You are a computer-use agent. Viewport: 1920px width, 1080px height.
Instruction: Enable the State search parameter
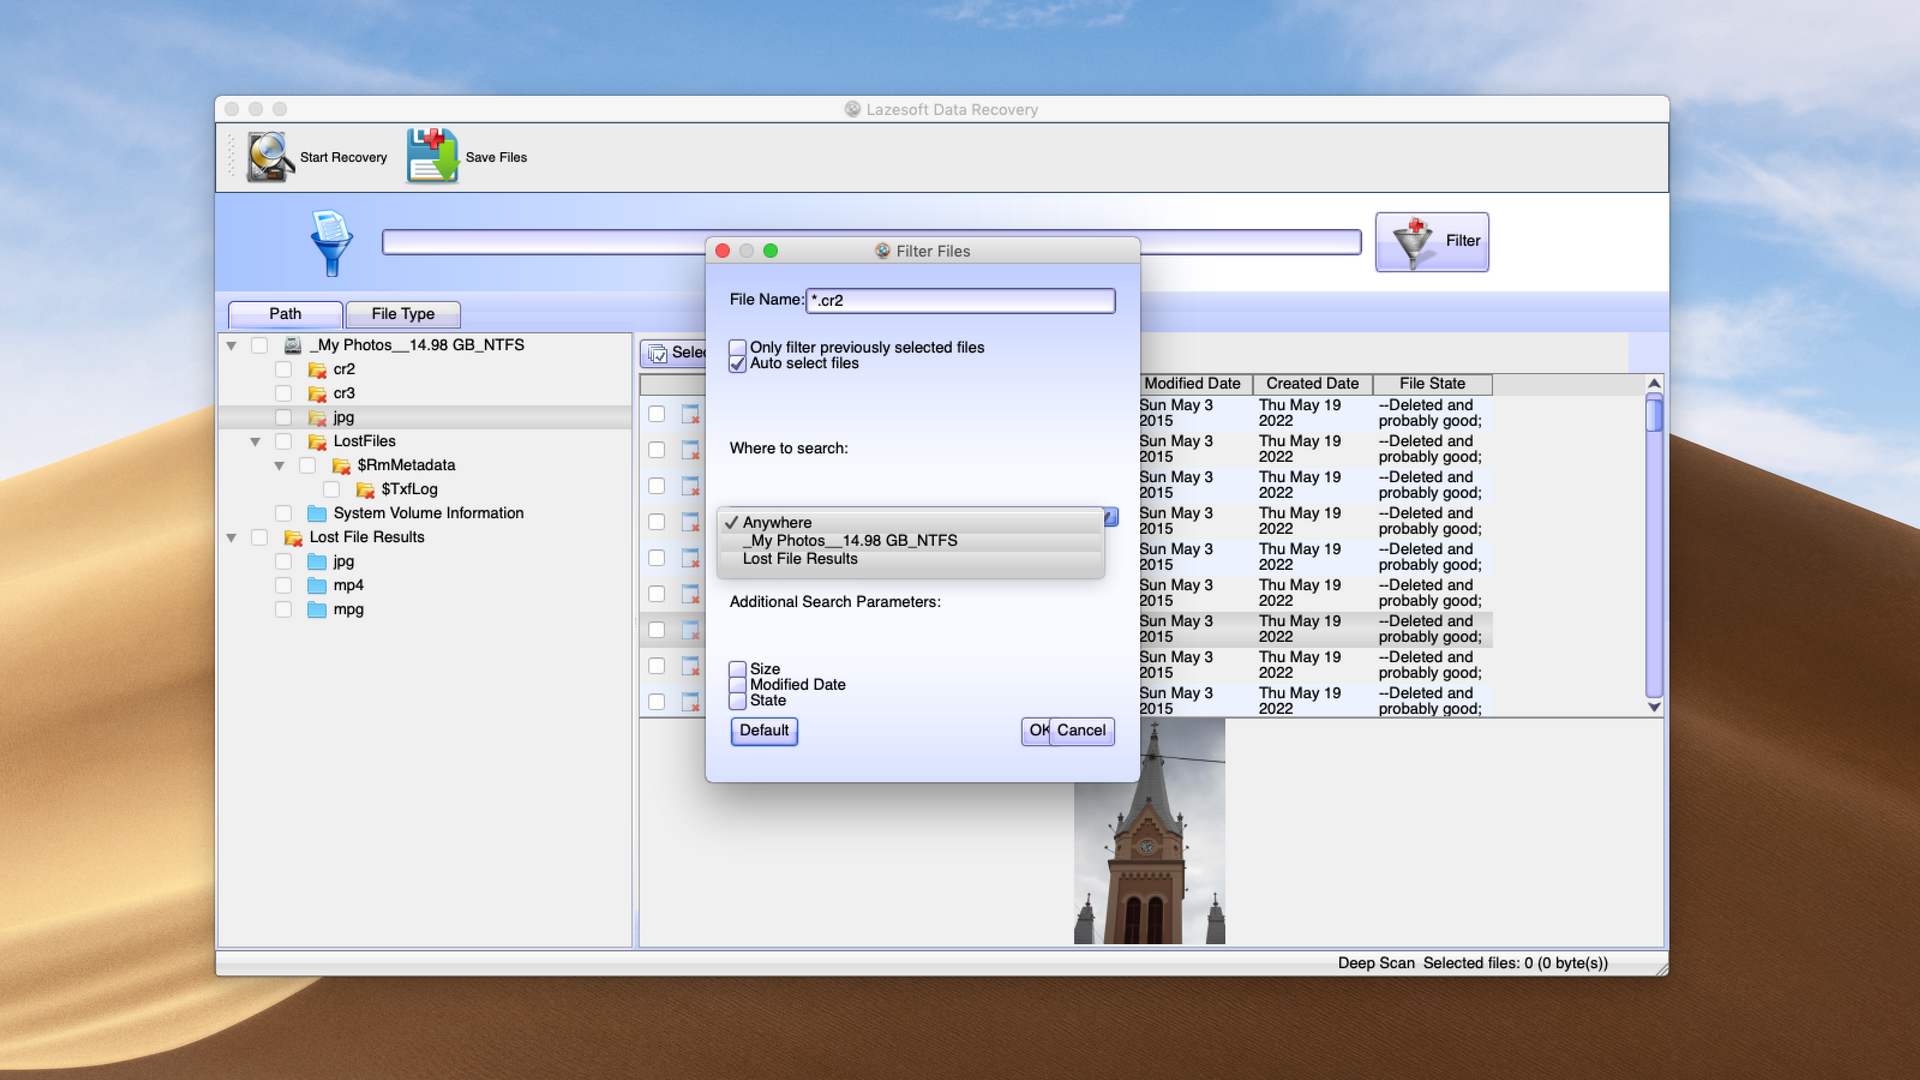pos(737,701)
